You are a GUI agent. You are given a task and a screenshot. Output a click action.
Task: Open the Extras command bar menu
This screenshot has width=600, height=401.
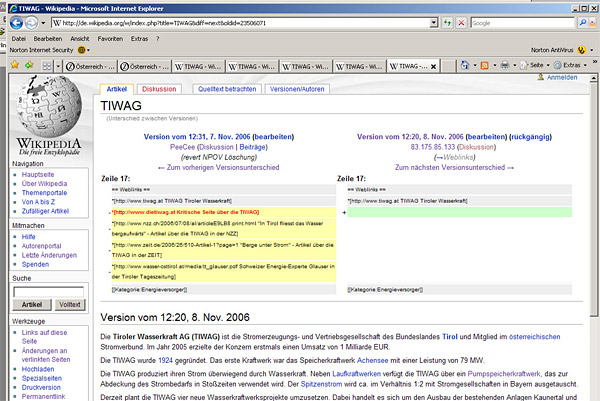[570, 65]
